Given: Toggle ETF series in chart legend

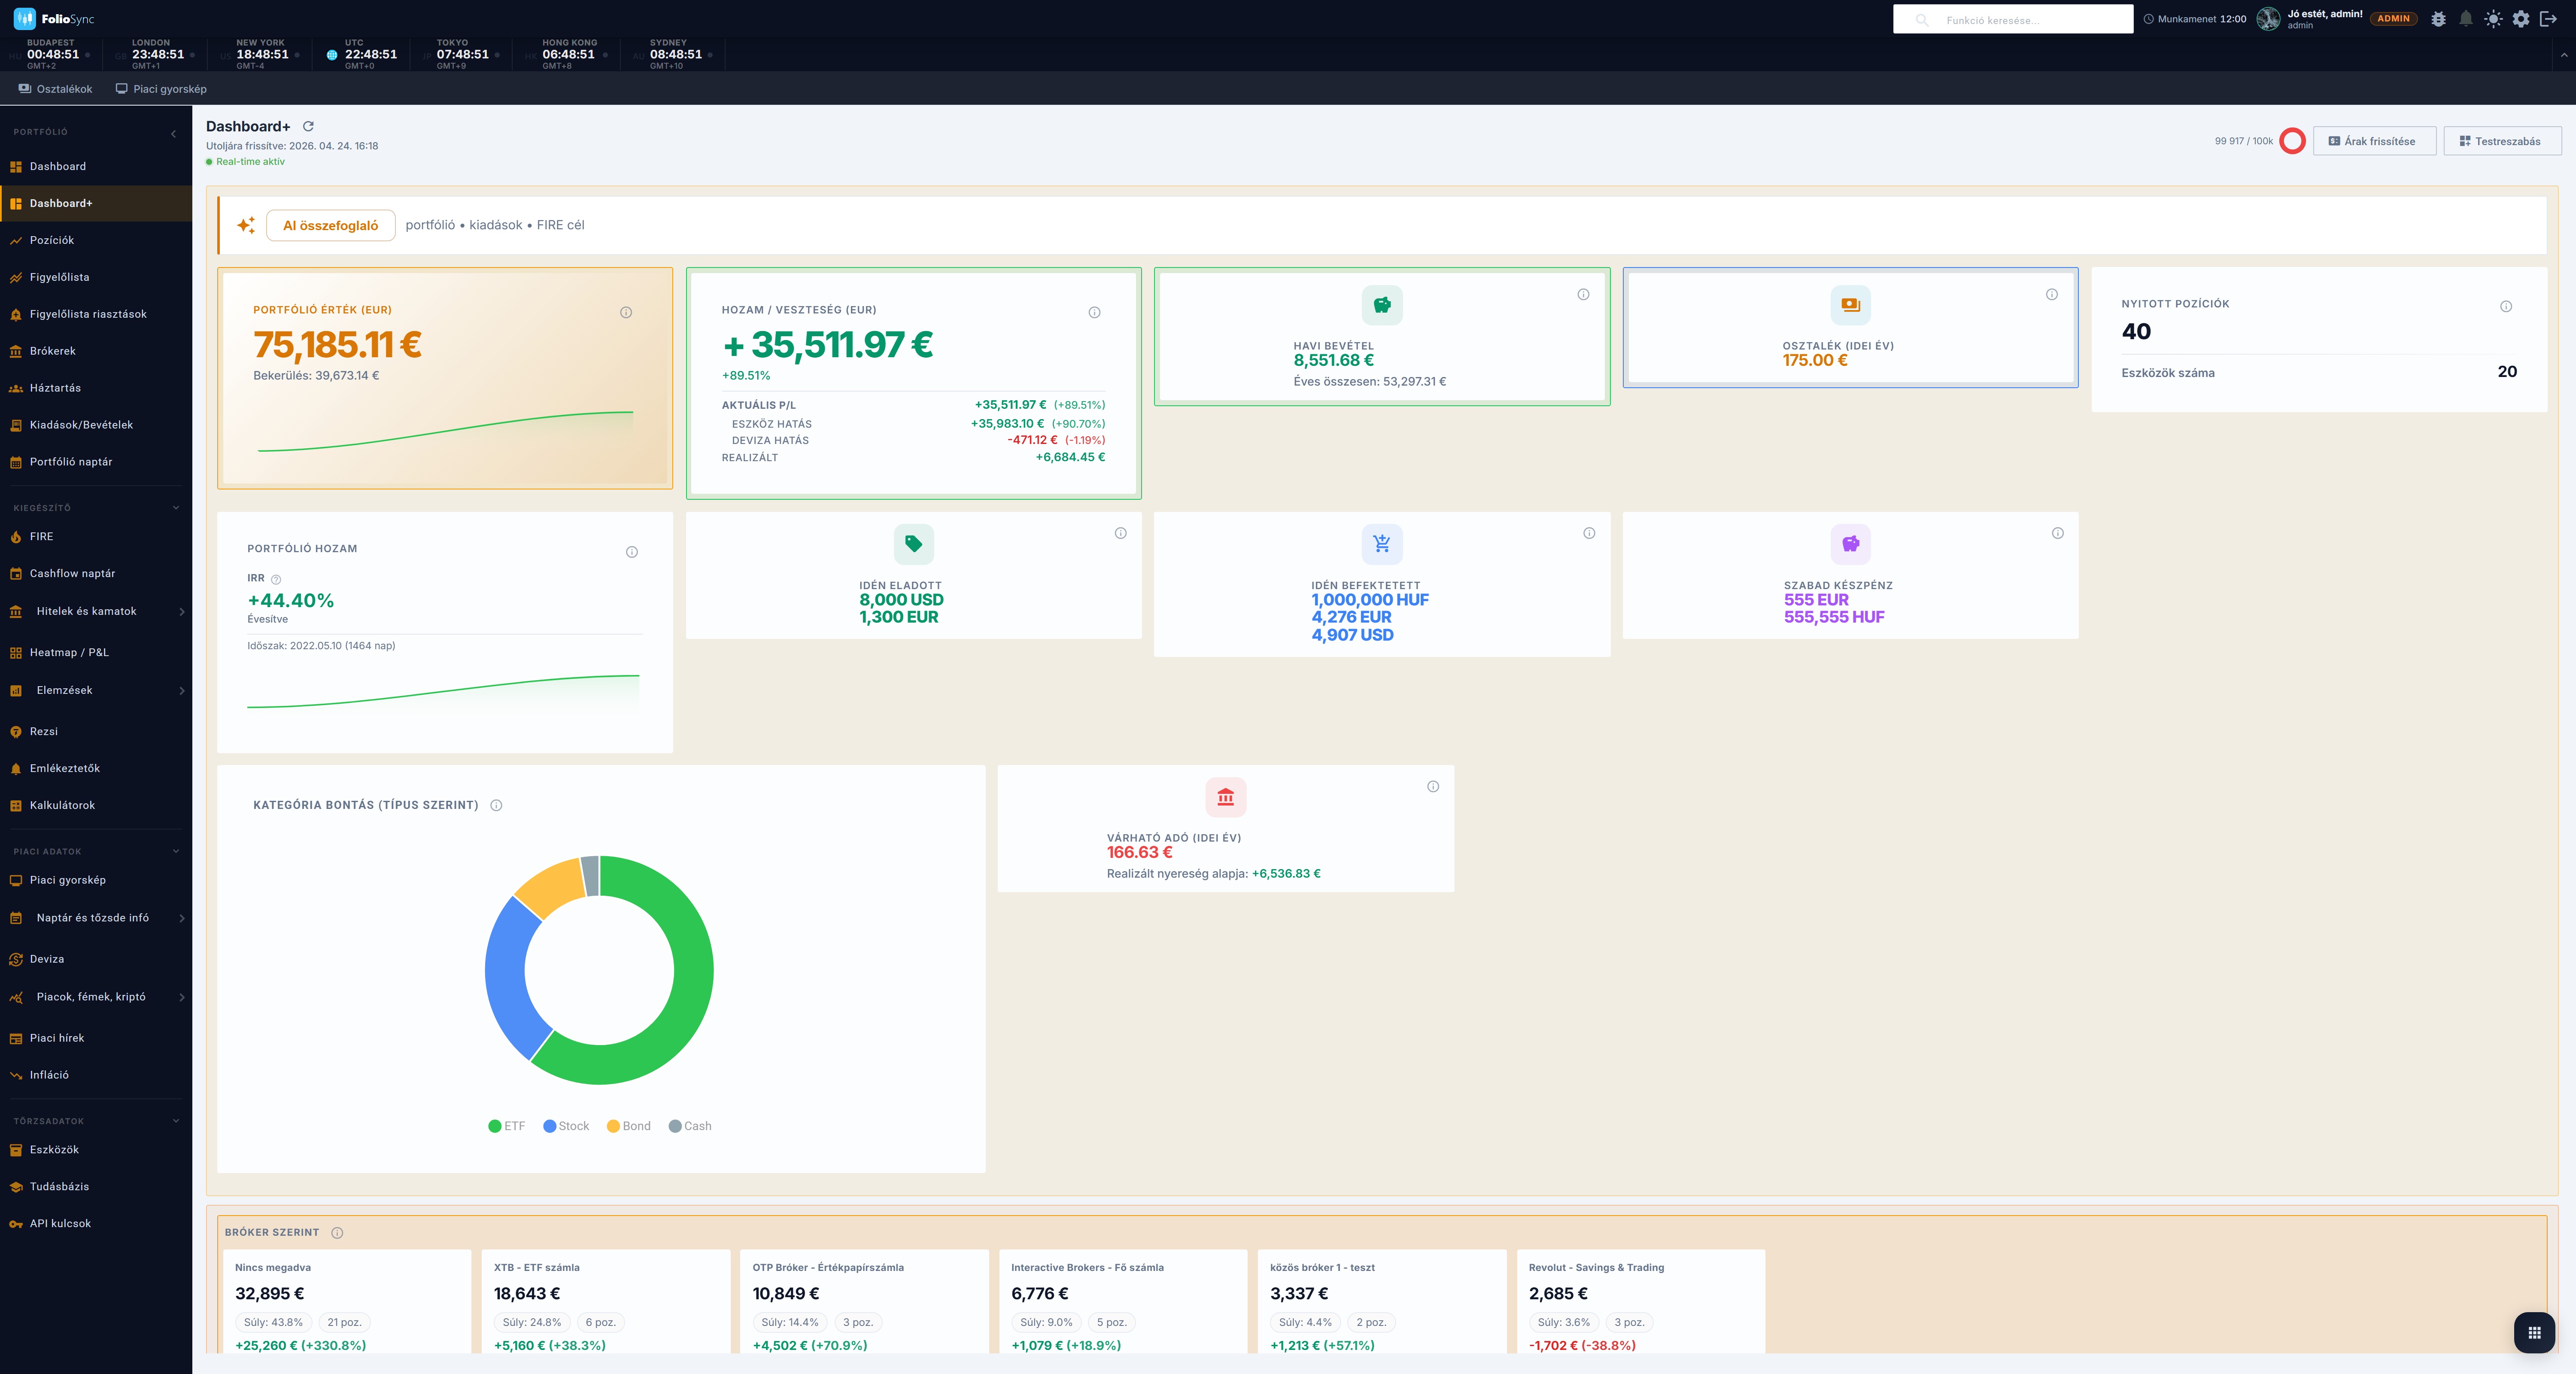Looking at the screenshot, I should pyautogui.click(x=507, y=1126).
